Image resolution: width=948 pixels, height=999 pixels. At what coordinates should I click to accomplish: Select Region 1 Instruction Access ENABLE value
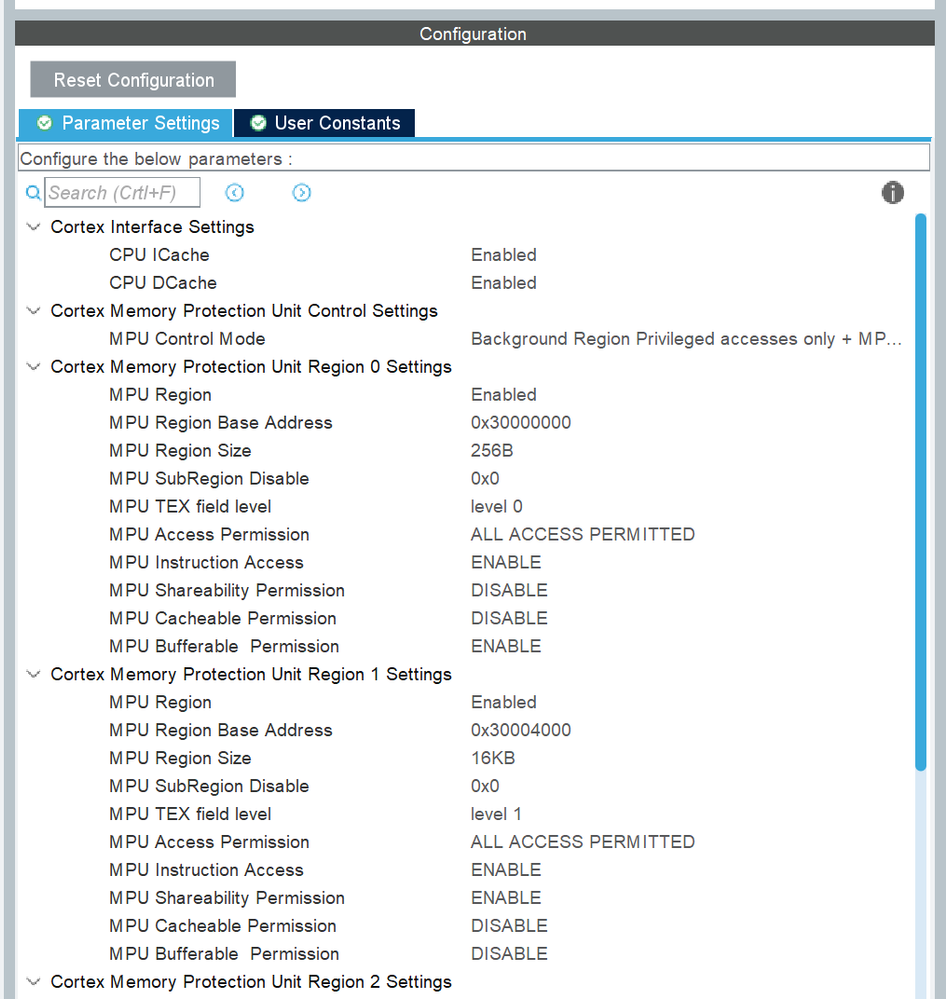click(506, 870)
